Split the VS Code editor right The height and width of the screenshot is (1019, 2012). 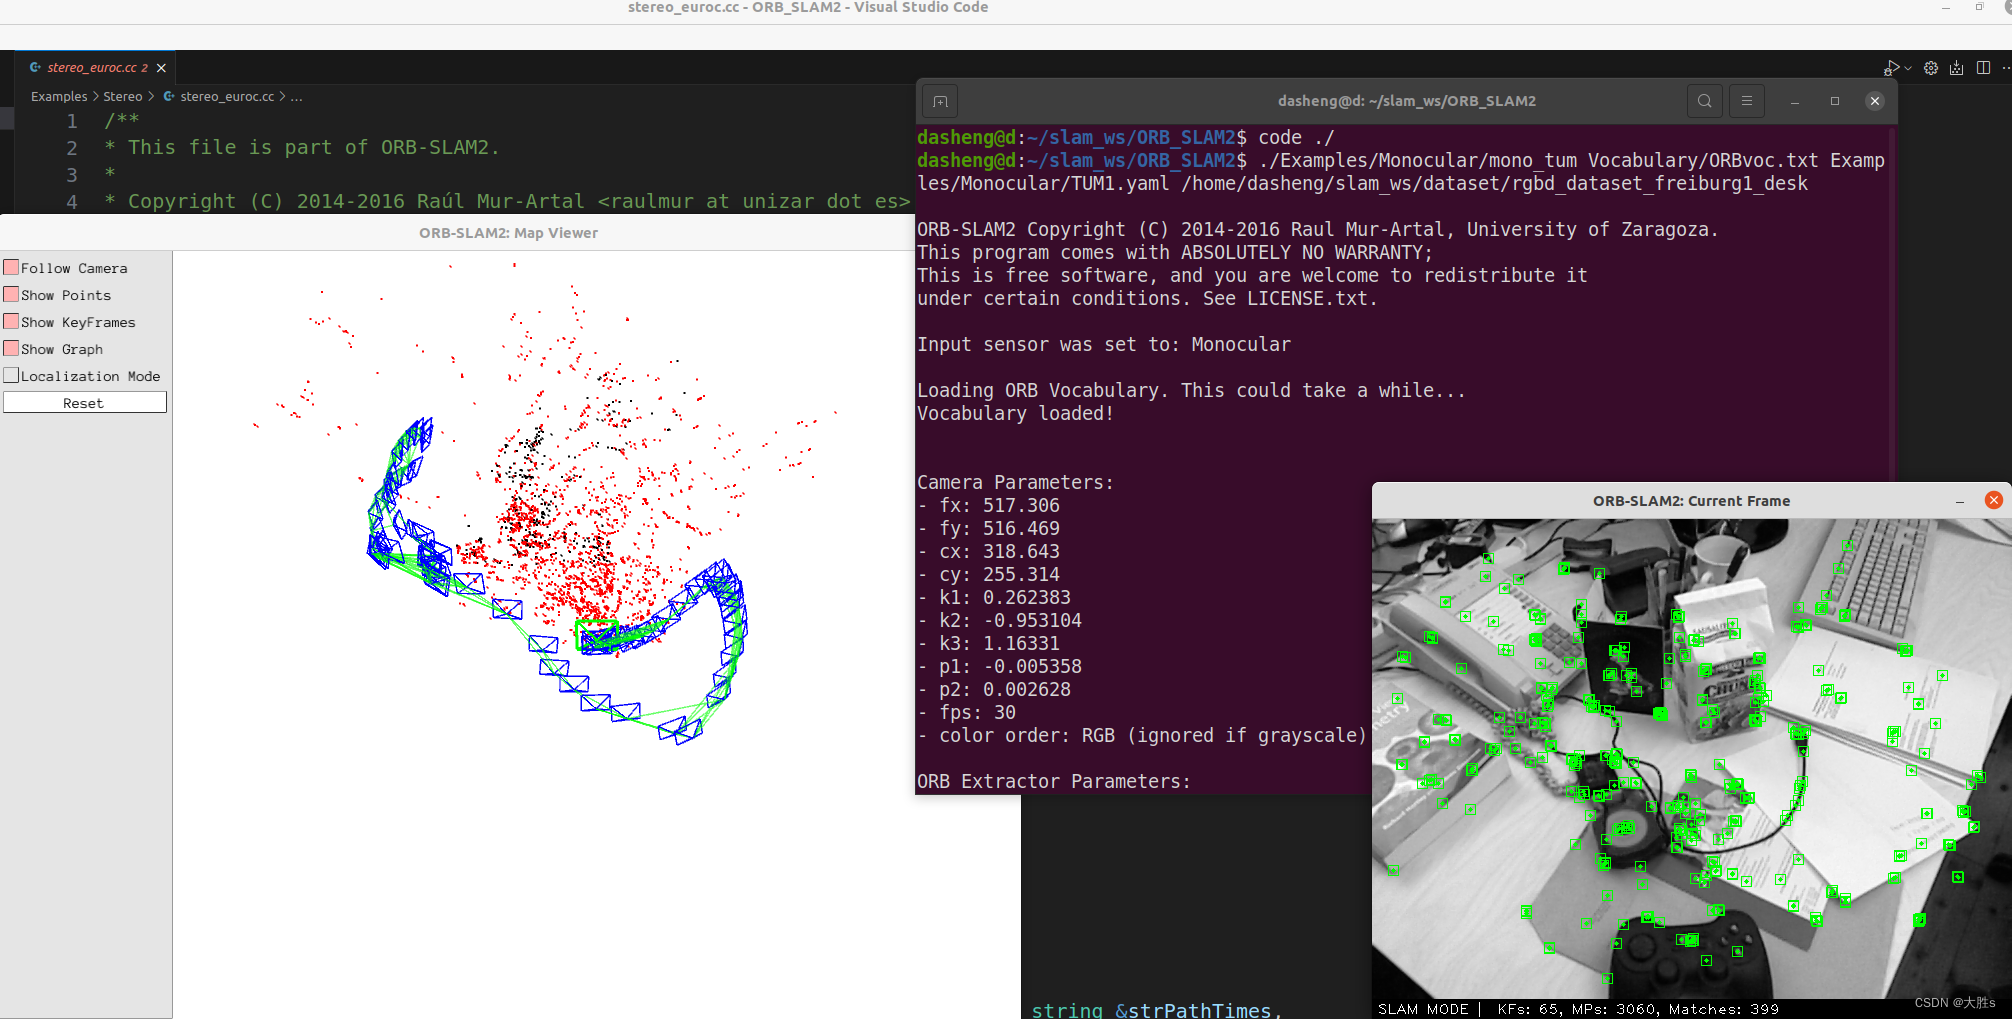[1983, 68]
